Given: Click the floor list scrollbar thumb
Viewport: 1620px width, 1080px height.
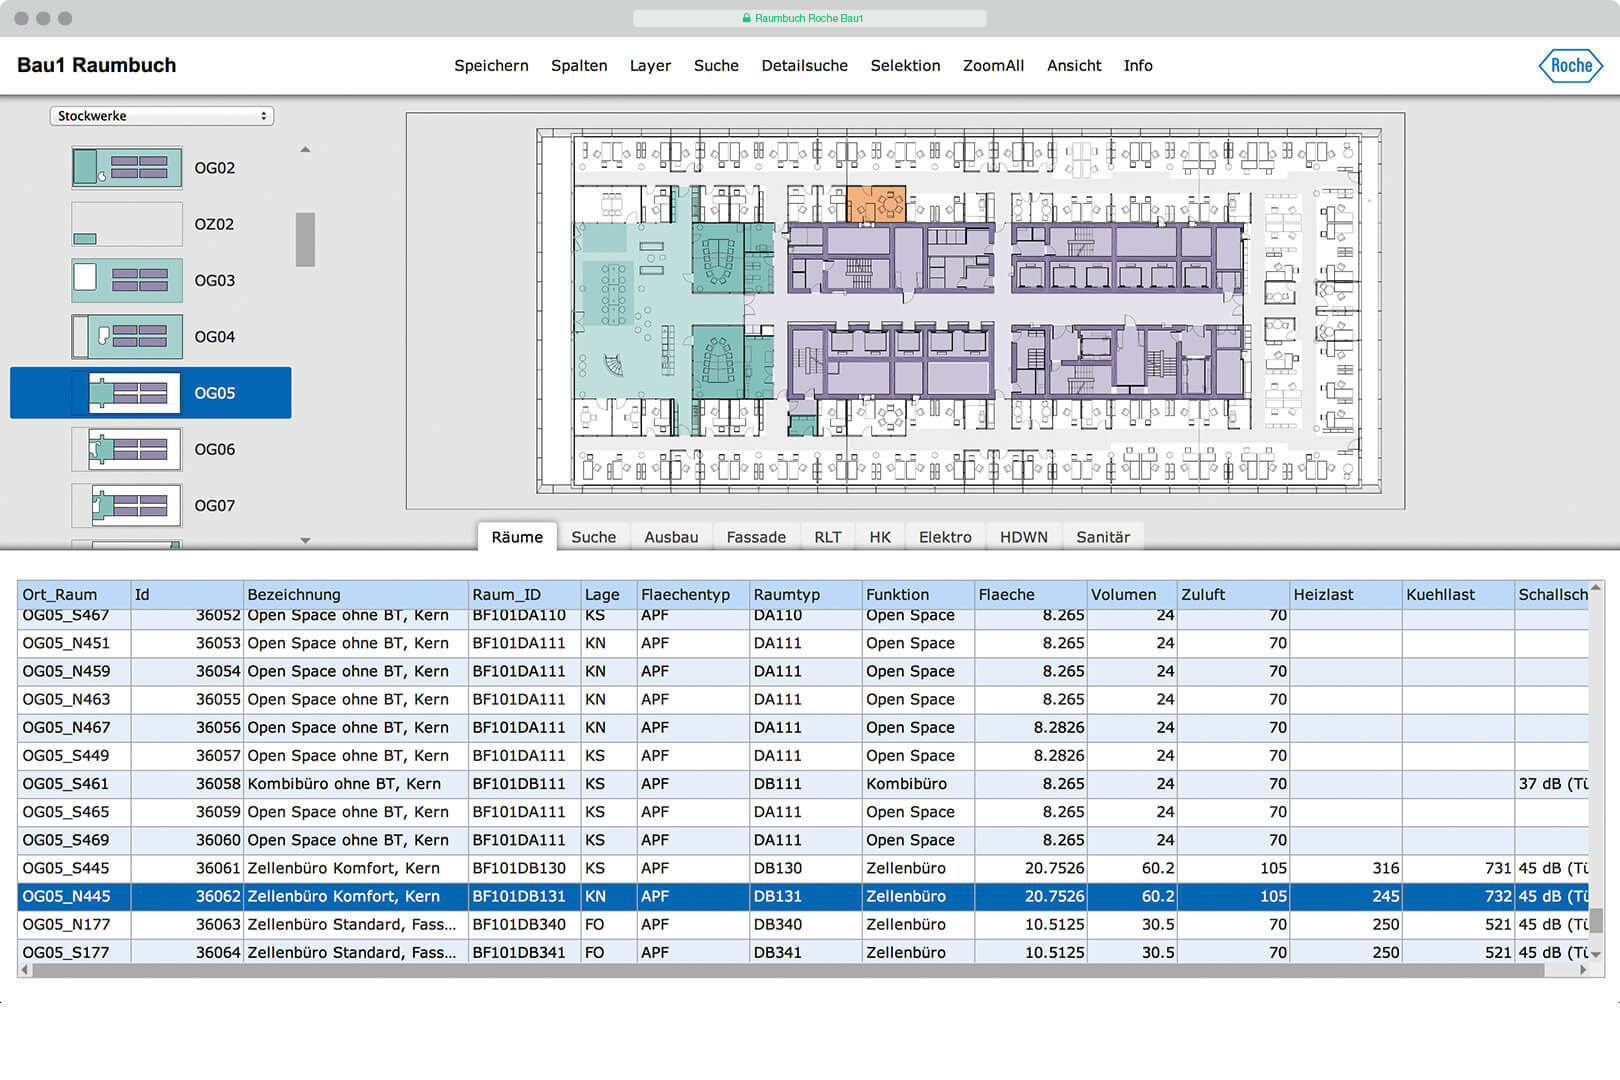Looking at the screenshot, I should 305,240.
